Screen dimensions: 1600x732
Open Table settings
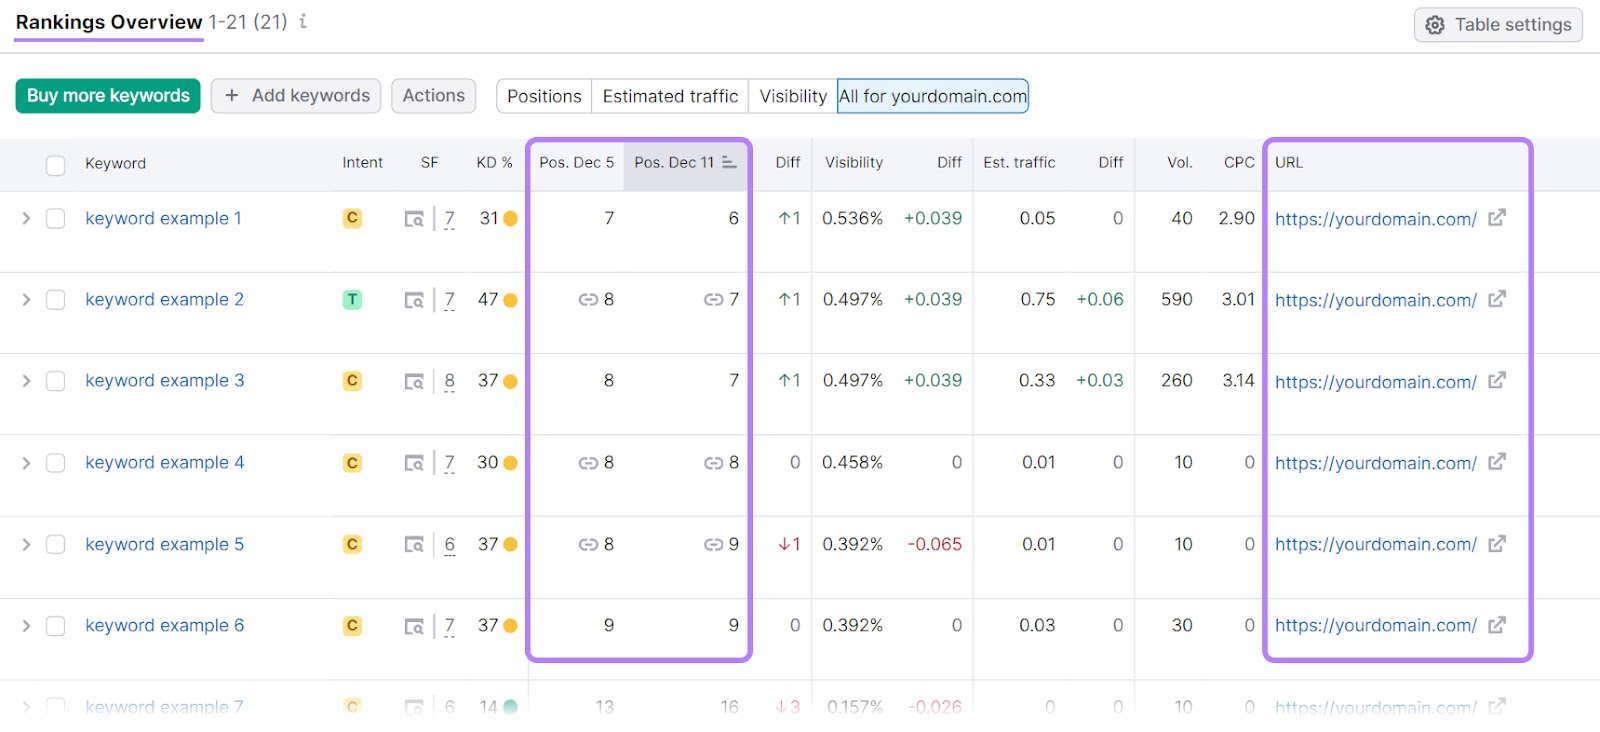point(1497,25)
